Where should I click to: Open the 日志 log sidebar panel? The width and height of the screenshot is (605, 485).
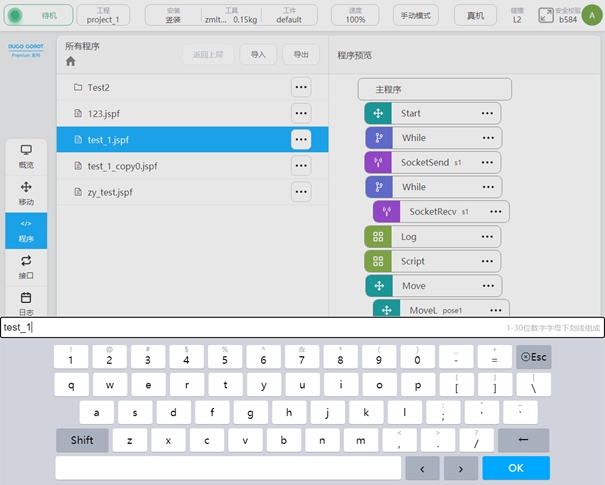26,301
